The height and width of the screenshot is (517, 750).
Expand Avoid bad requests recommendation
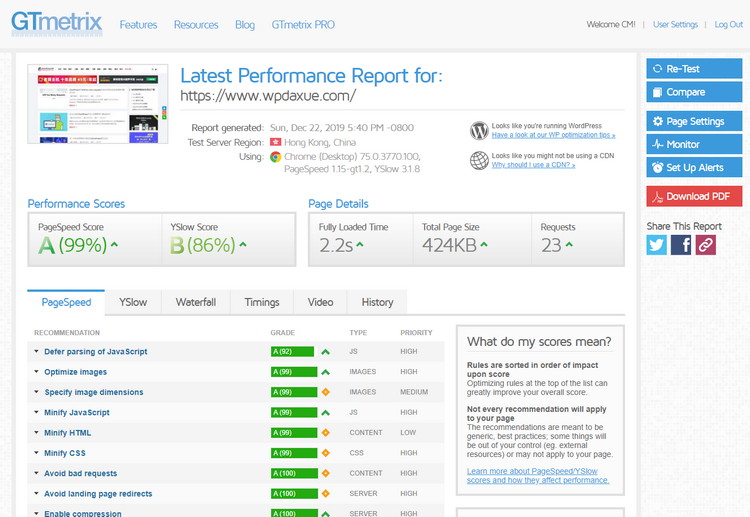[x=80, y=473]
